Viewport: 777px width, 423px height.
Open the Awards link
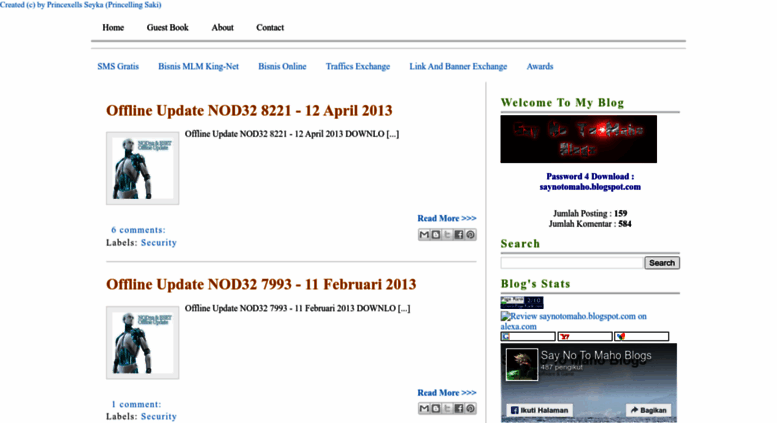click(x=540, y=66)
